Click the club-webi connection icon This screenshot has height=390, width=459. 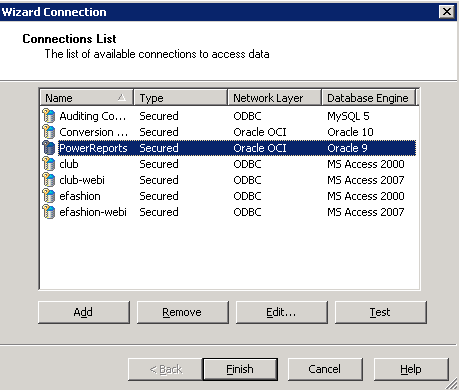click(x=49, y=180)
